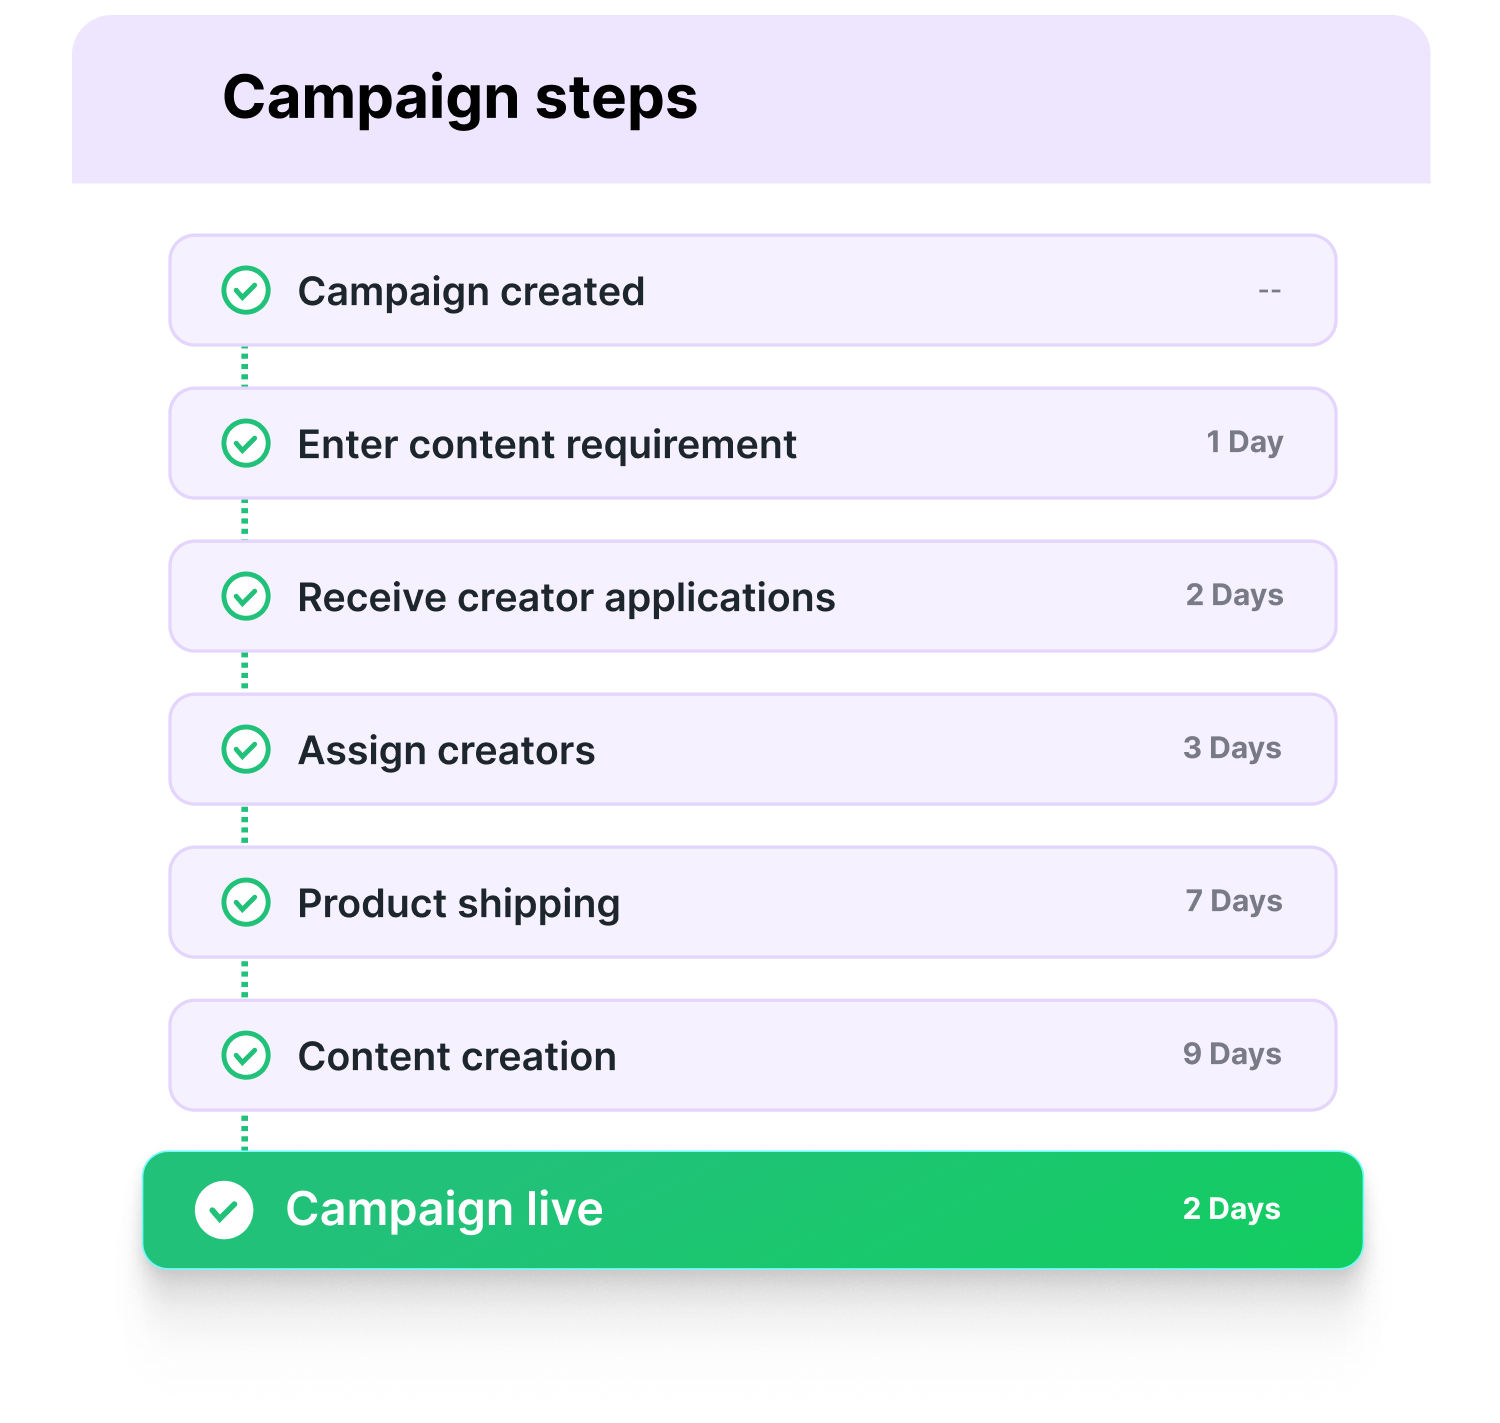Click the Content creation checkmark icon

coord(246,1056)
